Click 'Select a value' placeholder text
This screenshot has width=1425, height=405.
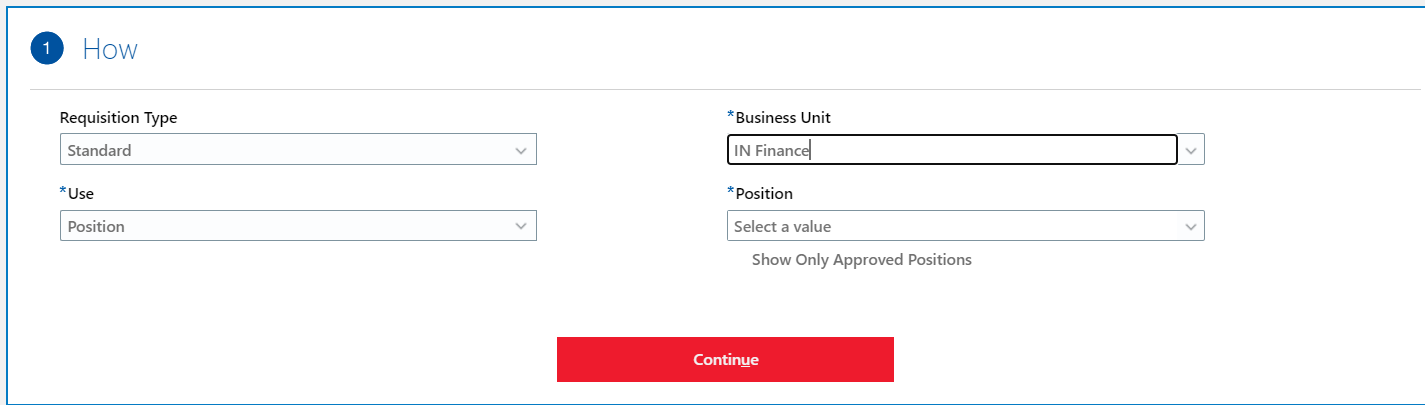point(782,227)
